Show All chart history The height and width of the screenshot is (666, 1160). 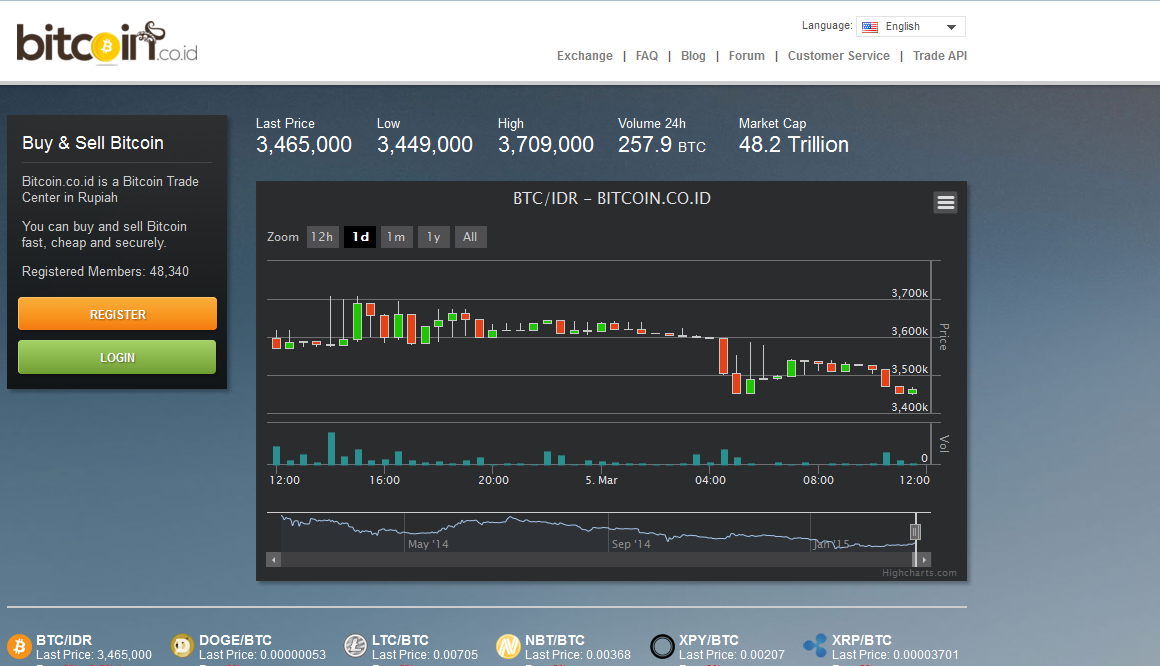pos(471,237)
